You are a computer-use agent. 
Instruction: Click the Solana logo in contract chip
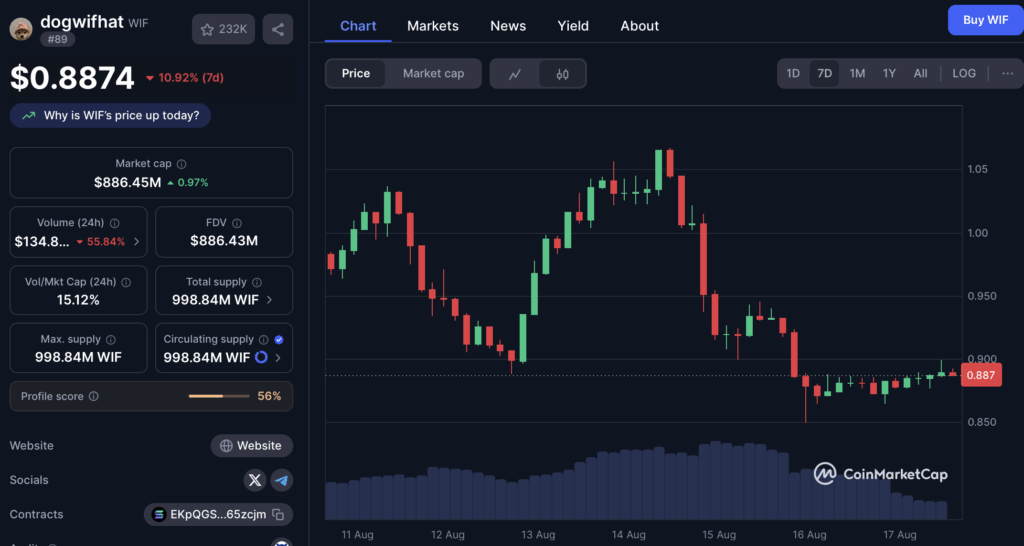[159, 515]
